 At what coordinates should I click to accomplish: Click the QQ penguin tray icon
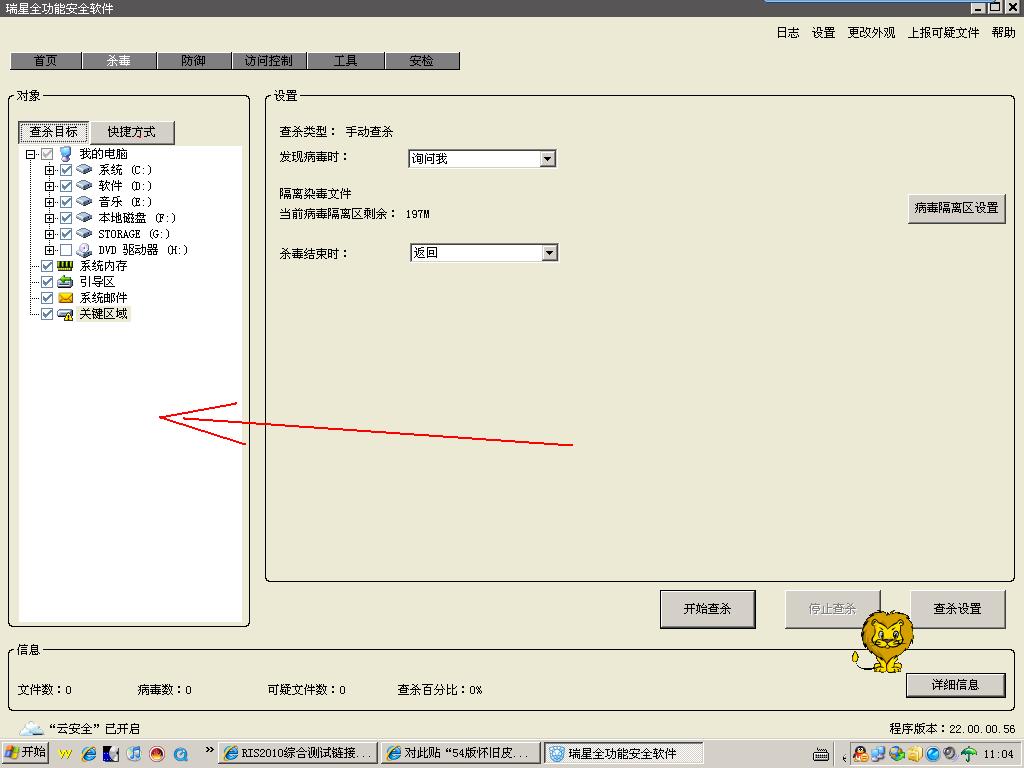861,754
